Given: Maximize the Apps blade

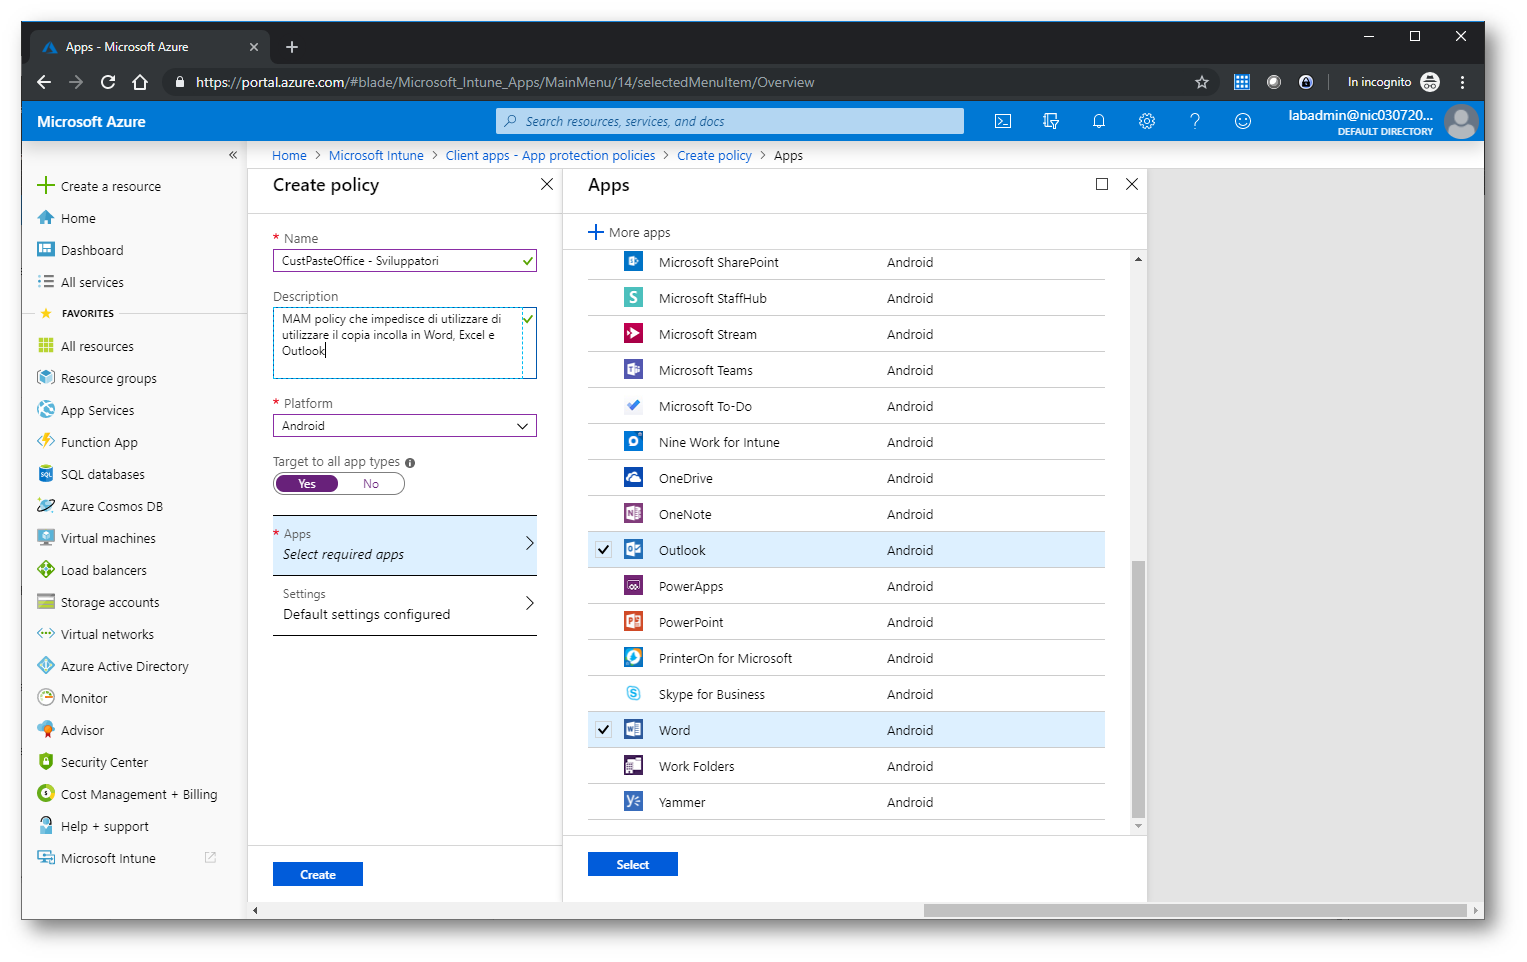Looking at the screenshot, I should (x=1102, y=184).
